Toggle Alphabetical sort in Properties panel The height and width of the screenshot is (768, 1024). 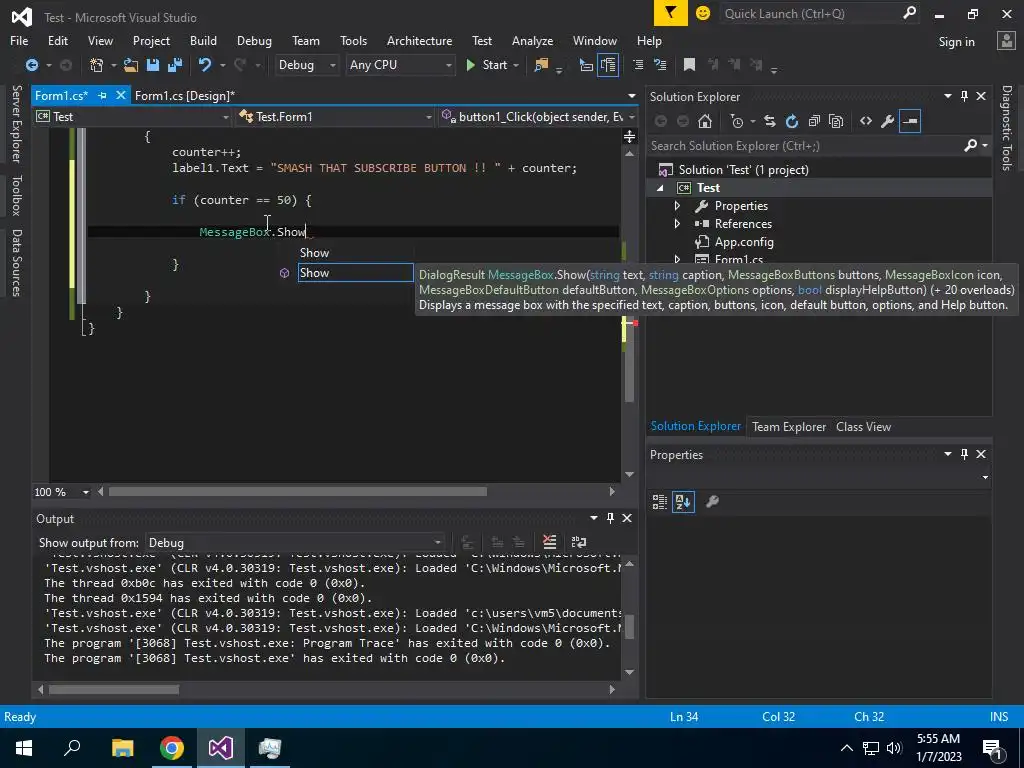(x=683, y=502)
